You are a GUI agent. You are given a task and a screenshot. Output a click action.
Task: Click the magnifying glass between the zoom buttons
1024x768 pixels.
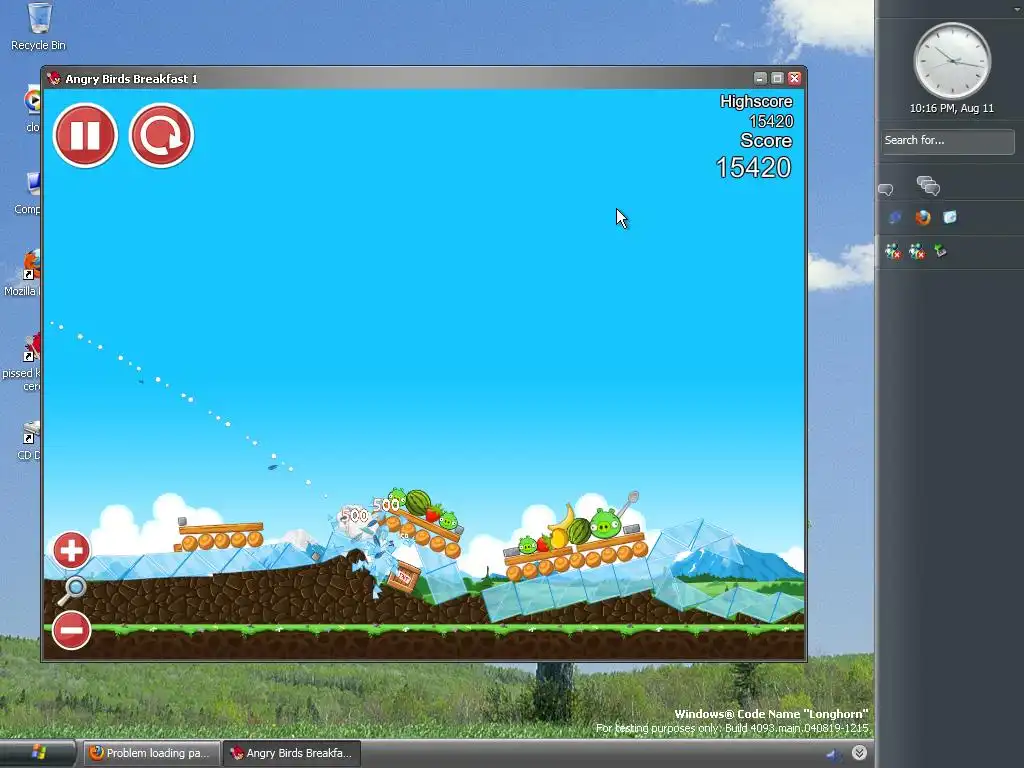click(x=72, y=590)
